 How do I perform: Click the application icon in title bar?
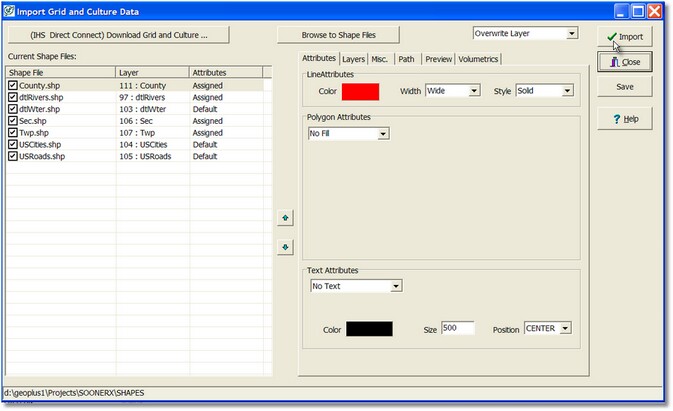[9, 11]
